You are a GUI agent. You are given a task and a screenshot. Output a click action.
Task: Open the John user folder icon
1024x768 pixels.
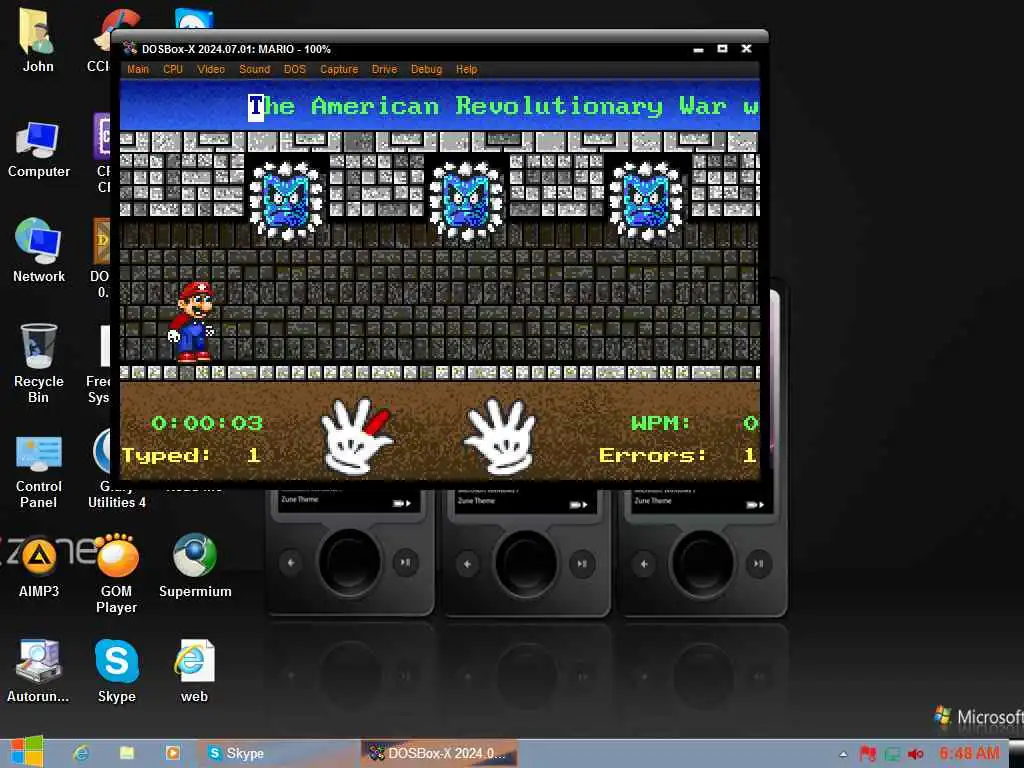[x=38, y=40]
